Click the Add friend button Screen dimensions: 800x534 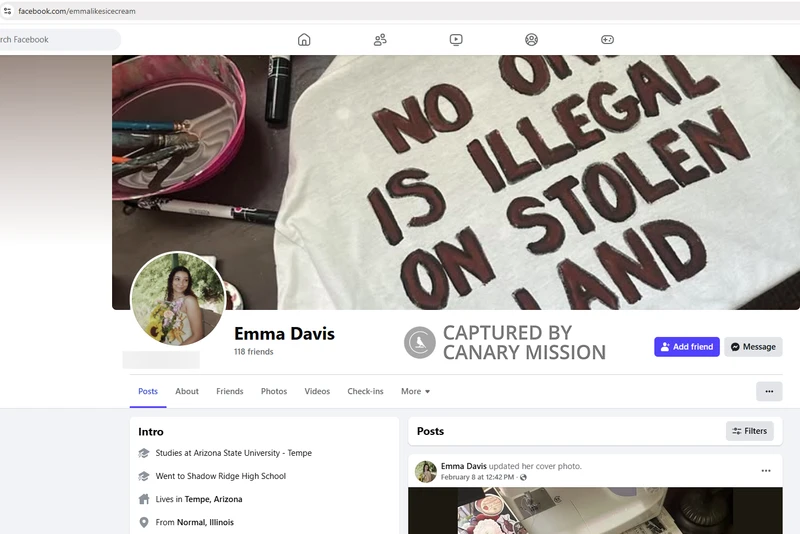coord(687,347)
